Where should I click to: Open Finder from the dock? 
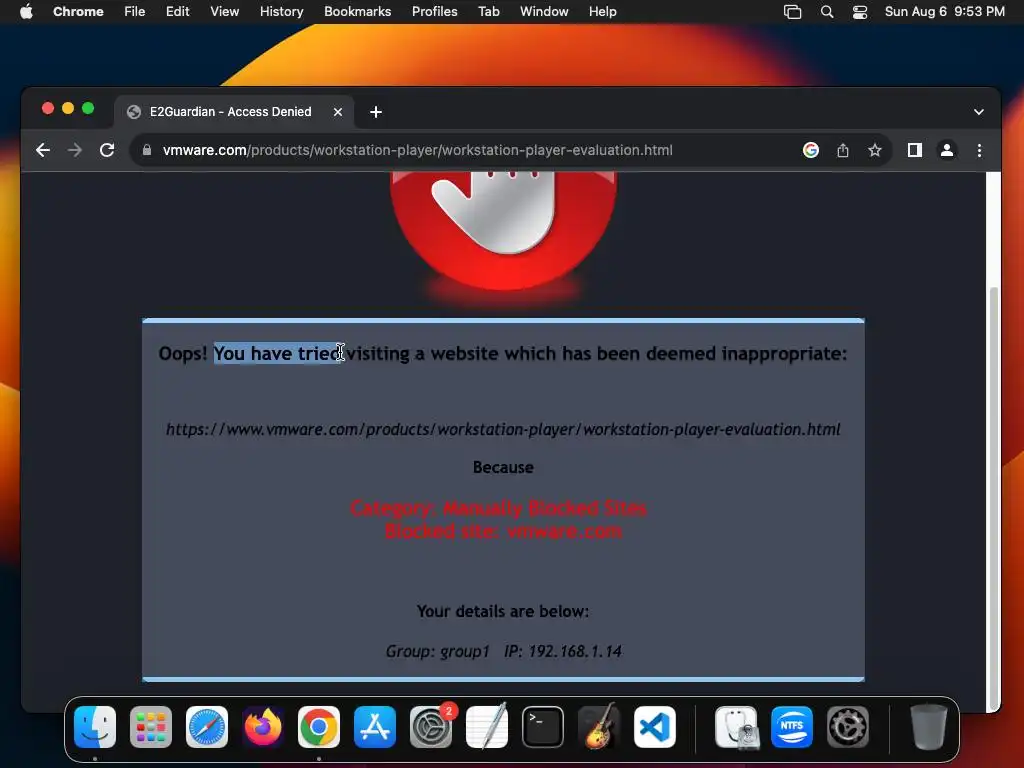[x=95, y=727]
